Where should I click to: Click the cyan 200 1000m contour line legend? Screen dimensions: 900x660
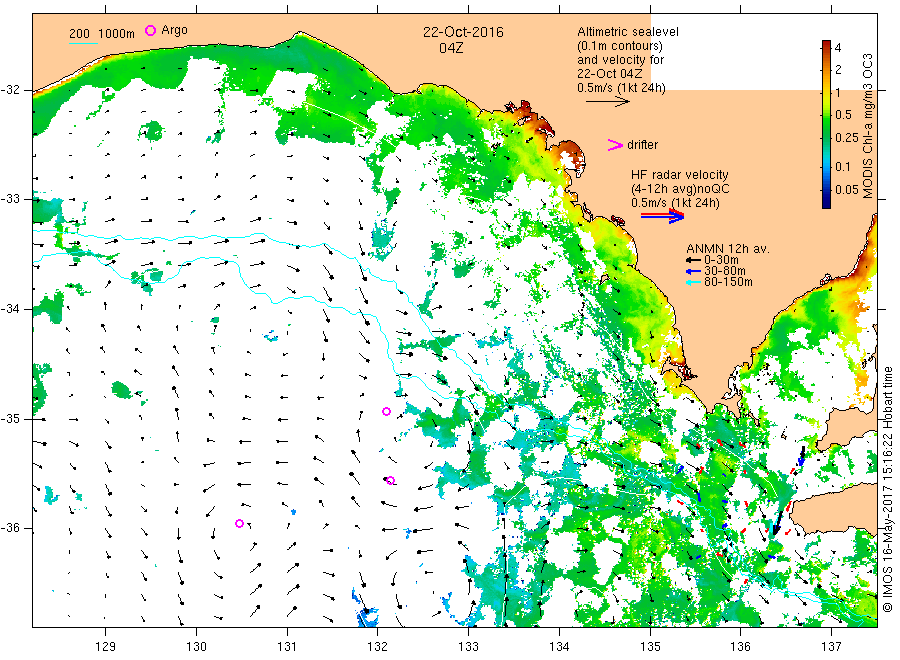(83, 43)
